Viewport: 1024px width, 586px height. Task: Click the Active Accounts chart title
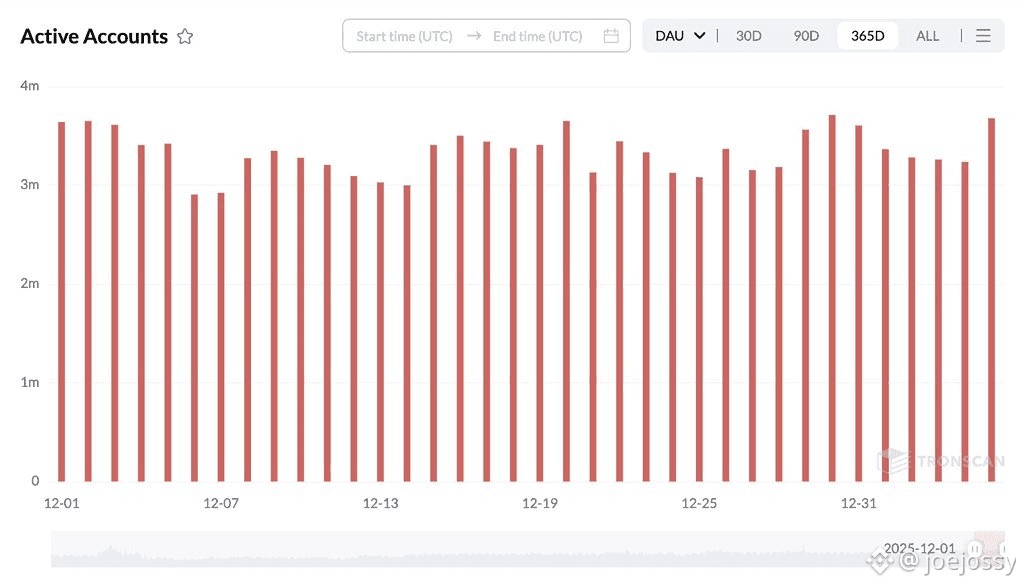pyautogui.click(x=94, y=37)
